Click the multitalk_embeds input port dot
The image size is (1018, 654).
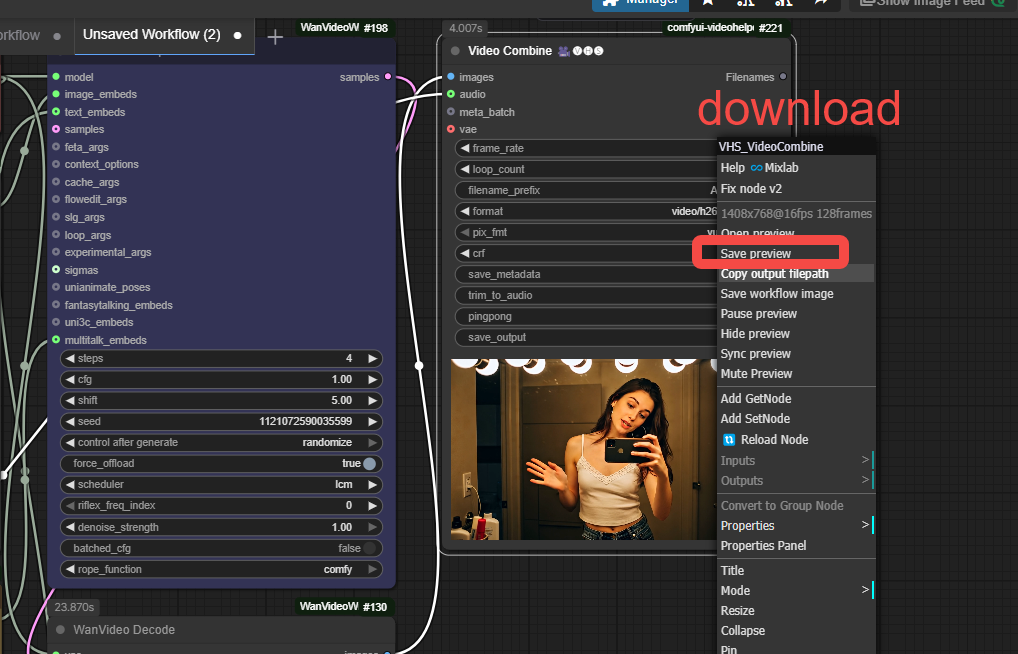[x=56, y=340]
